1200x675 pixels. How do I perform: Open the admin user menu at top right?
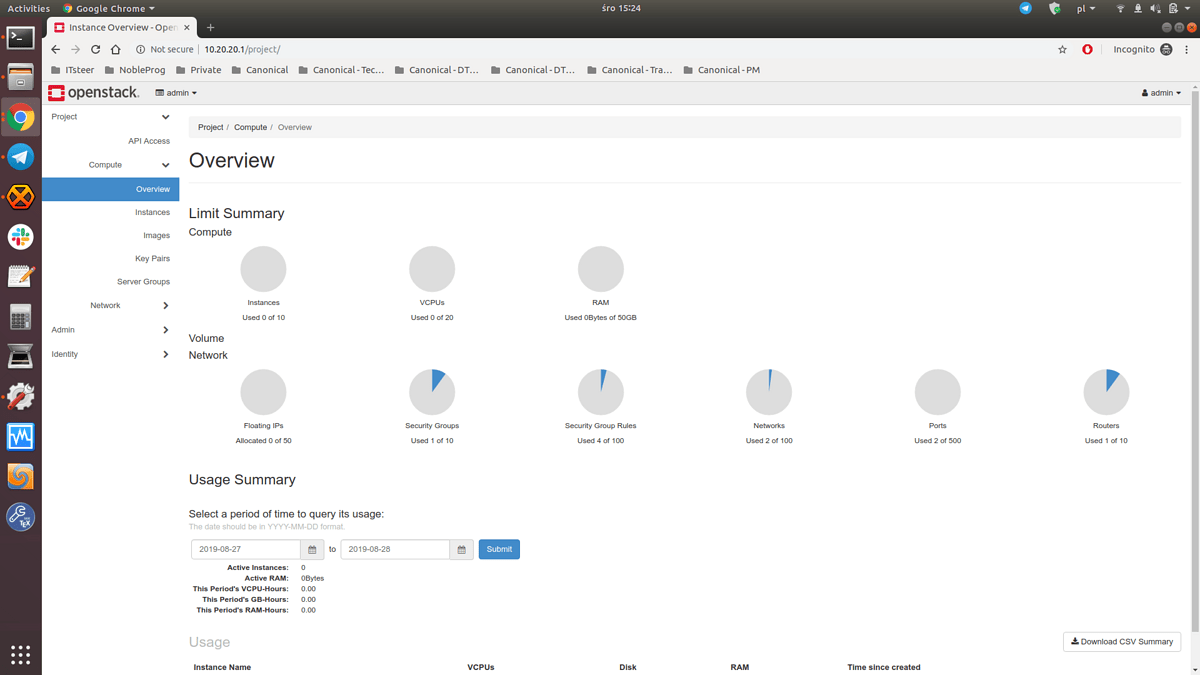1161,92
